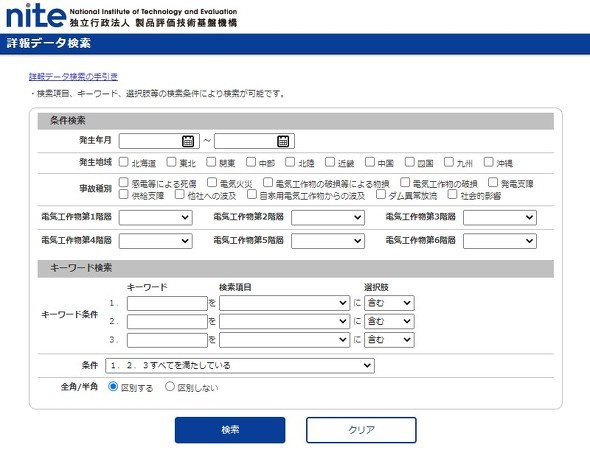Tick 発電支障 accident type
This screenshot has width=590, height=450.
coord(493,182)
